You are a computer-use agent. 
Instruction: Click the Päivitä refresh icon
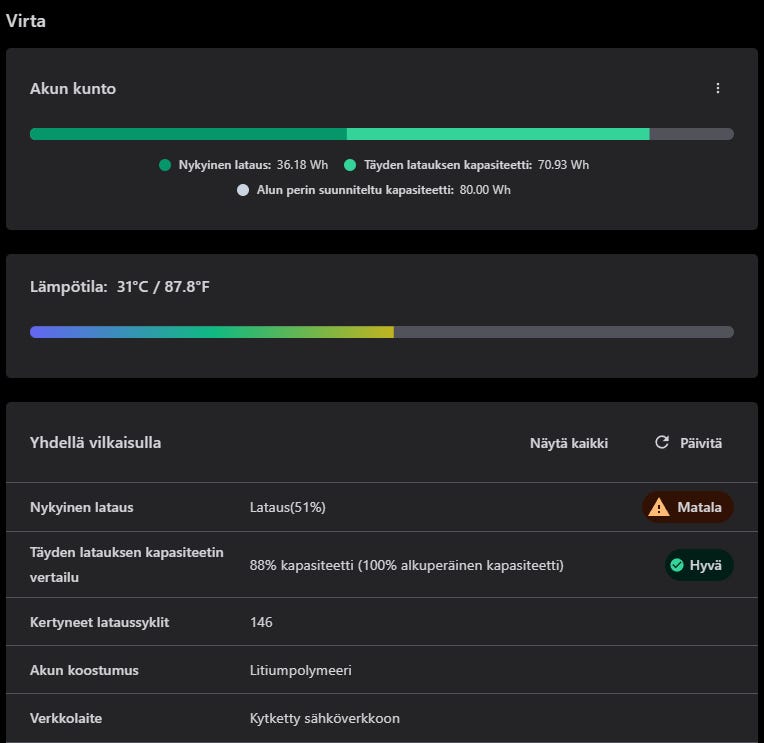[x=662, y=442]
